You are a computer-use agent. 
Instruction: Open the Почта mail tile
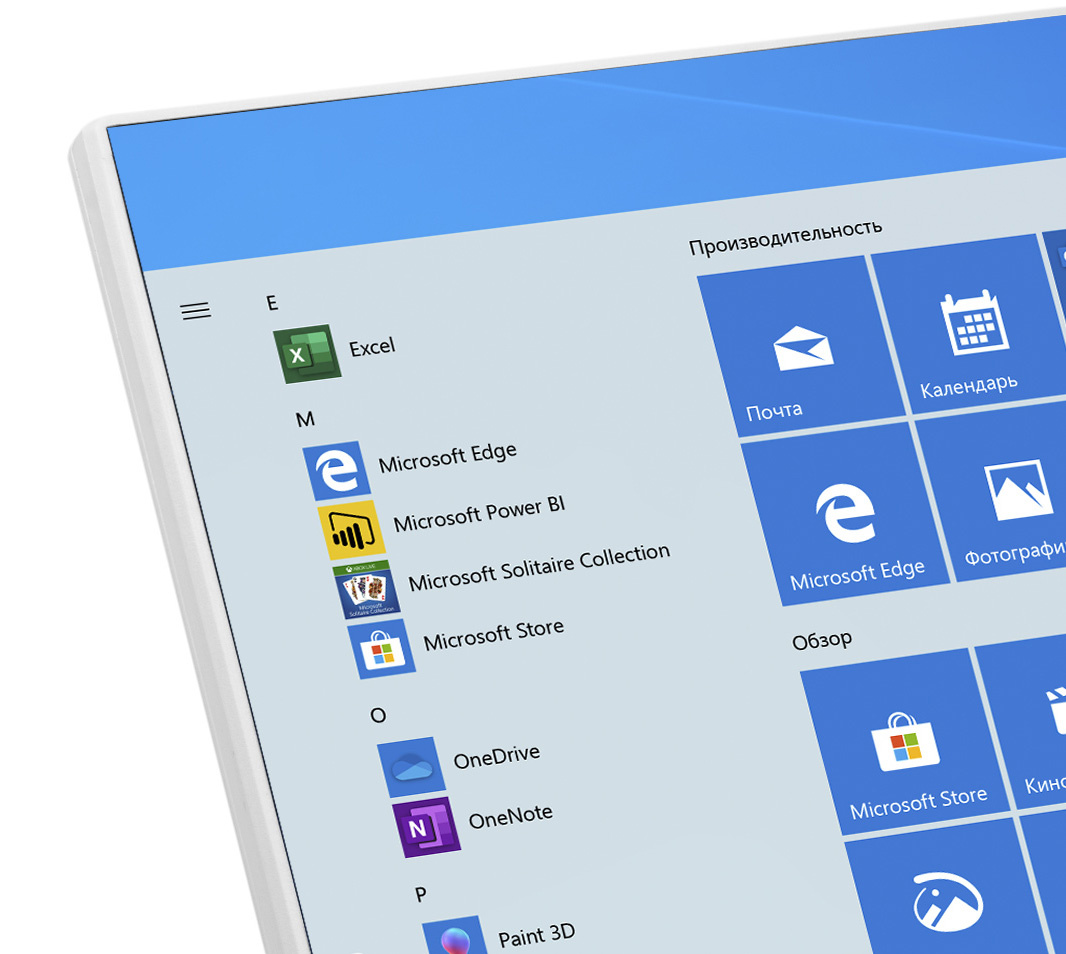(x=802, y=347)
